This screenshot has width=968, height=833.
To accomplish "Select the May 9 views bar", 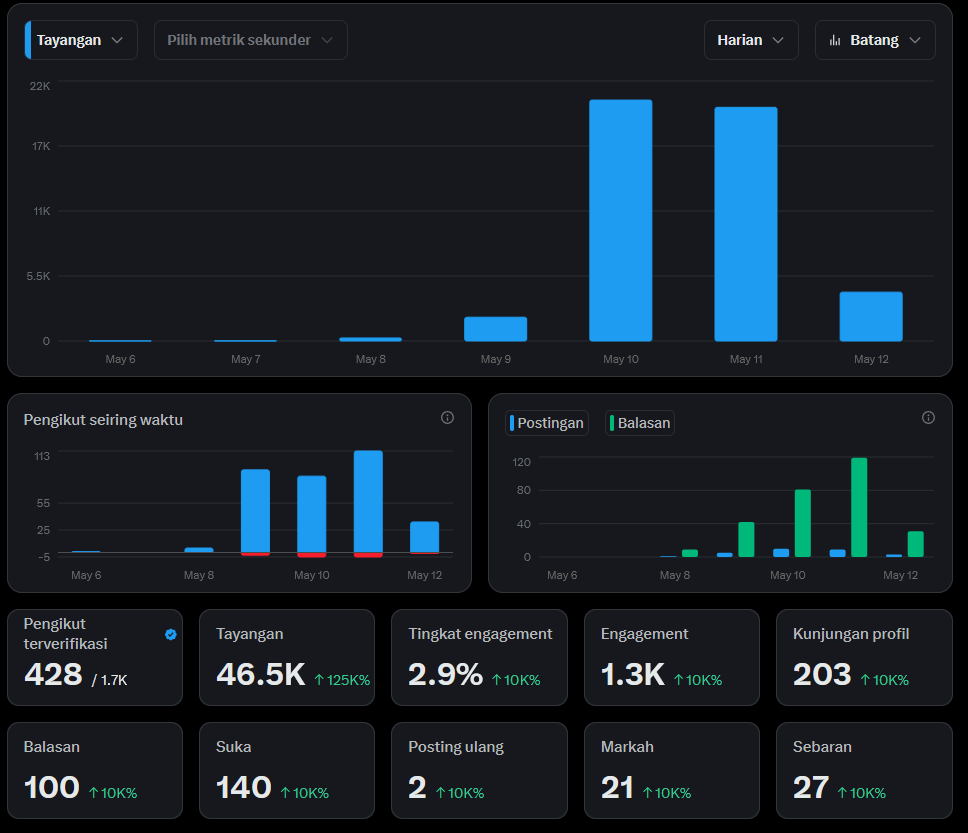I will coord(496,329).
